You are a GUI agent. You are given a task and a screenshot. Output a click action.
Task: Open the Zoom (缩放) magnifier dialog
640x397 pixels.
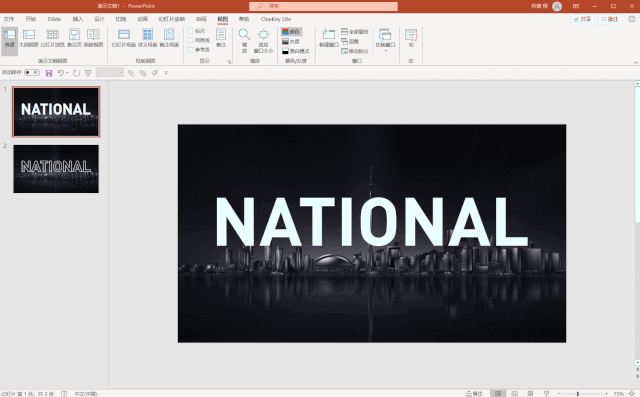point(244,41)
